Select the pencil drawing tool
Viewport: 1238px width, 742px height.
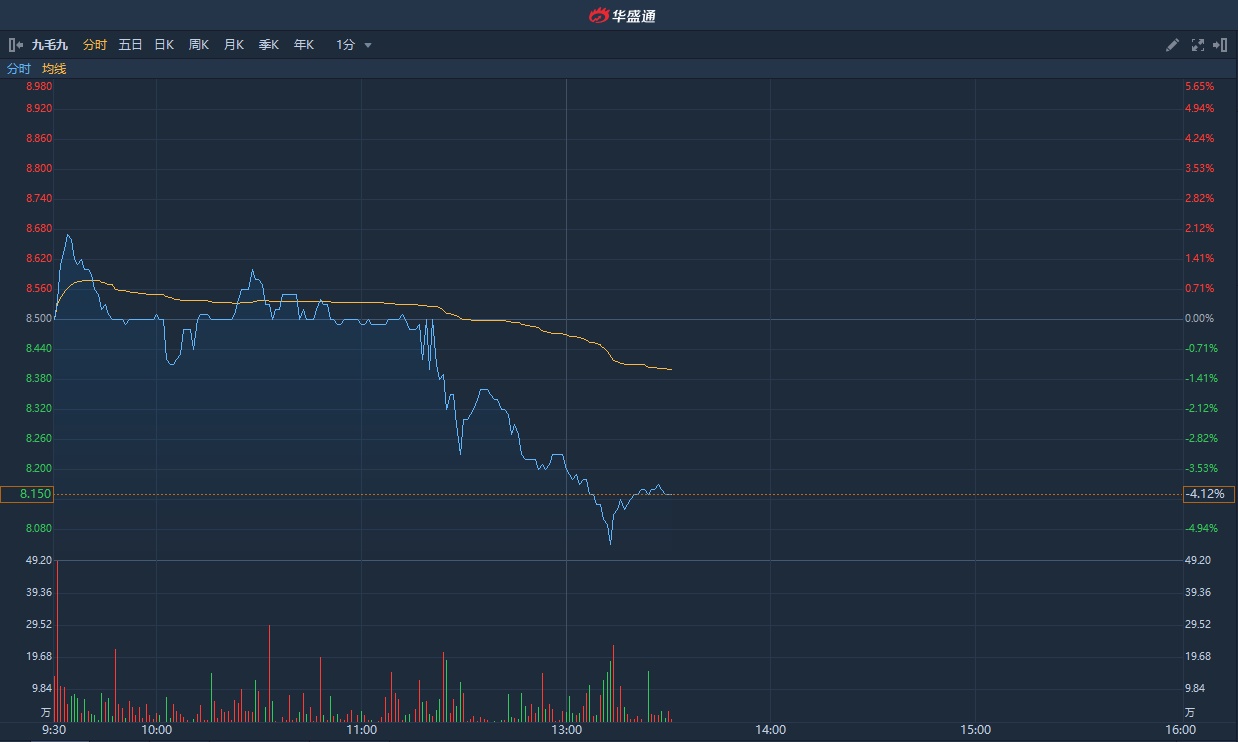click(x=1173, y=45)
